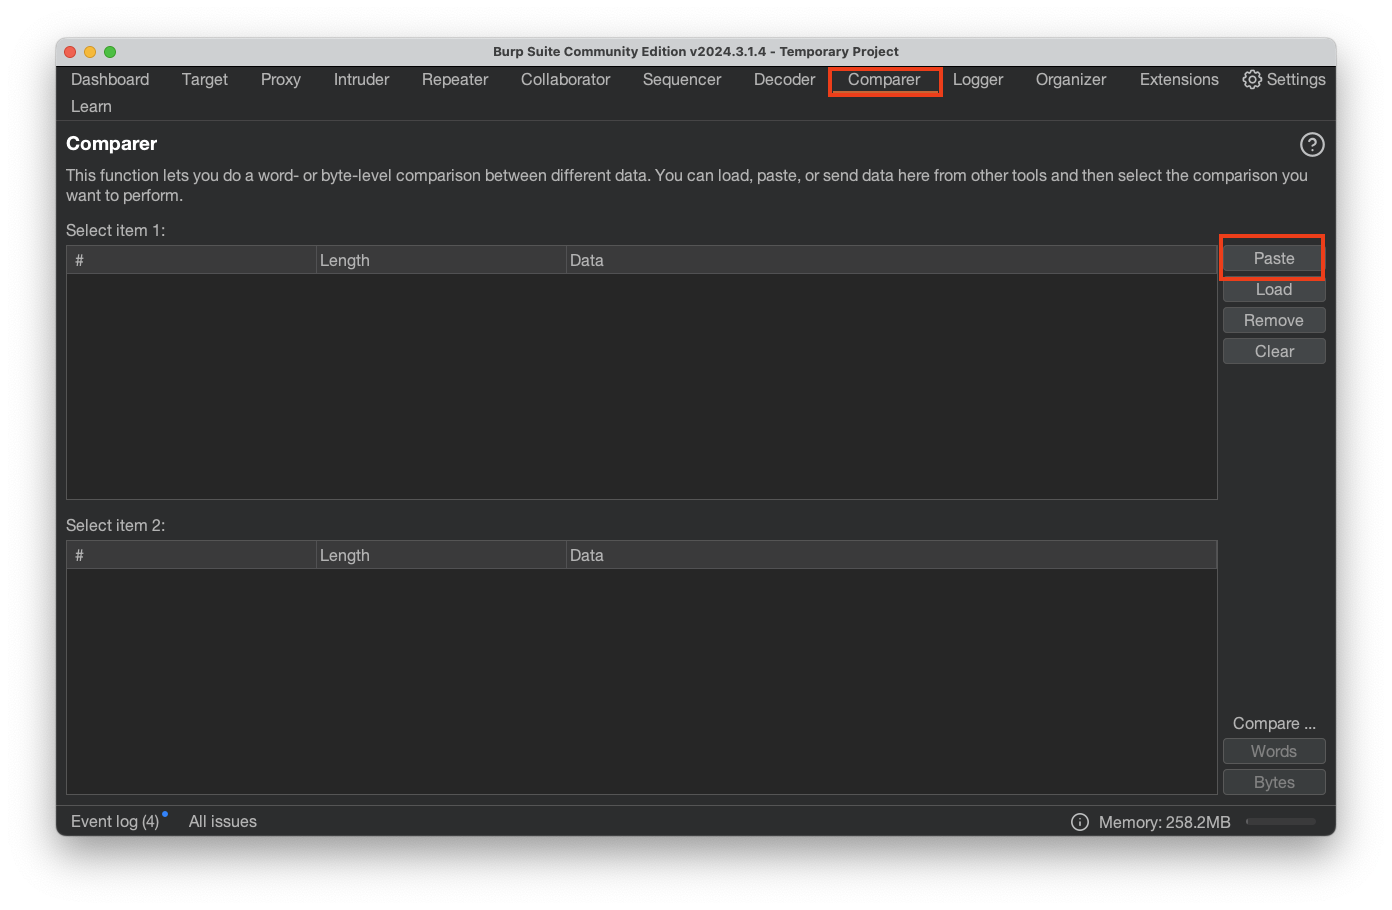Click the Clear button
This screenshot has height=910, width=1392.
pos(1274,351)
